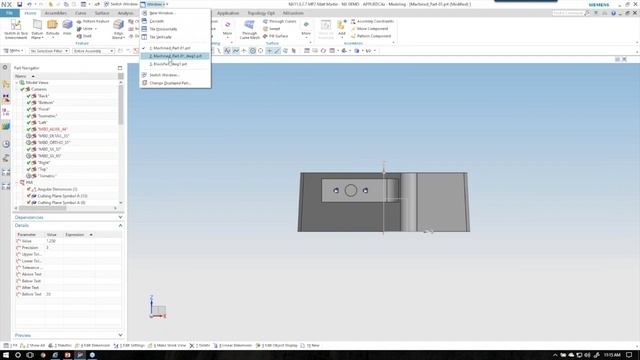This screenshot has width=640, height=360.
Task: Click the Undo arrow icon
Action: click(29, 4)
